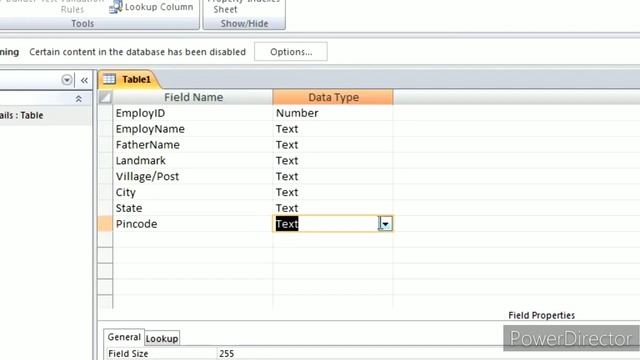The height and width of the screenshot is (360, 640).
Task: Click the Data Type column header
Action: coord(333,97)
